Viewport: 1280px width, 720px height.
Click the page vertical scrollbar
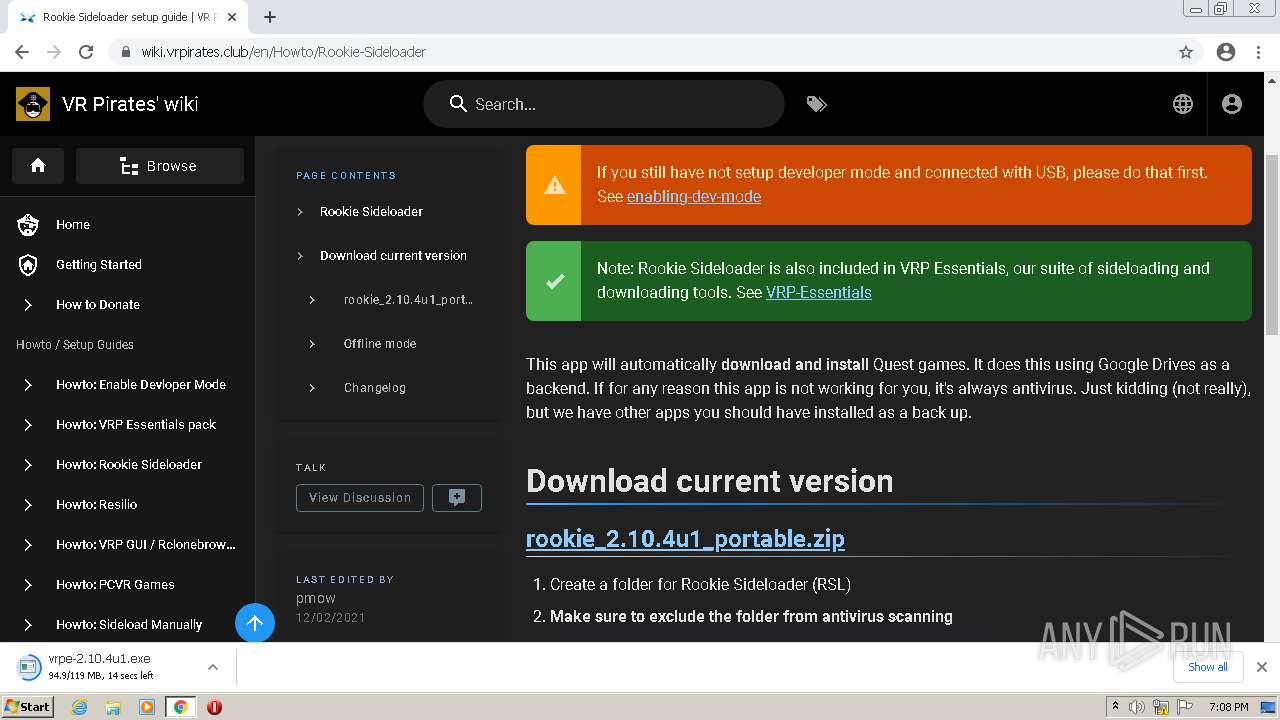point(1272,244)
